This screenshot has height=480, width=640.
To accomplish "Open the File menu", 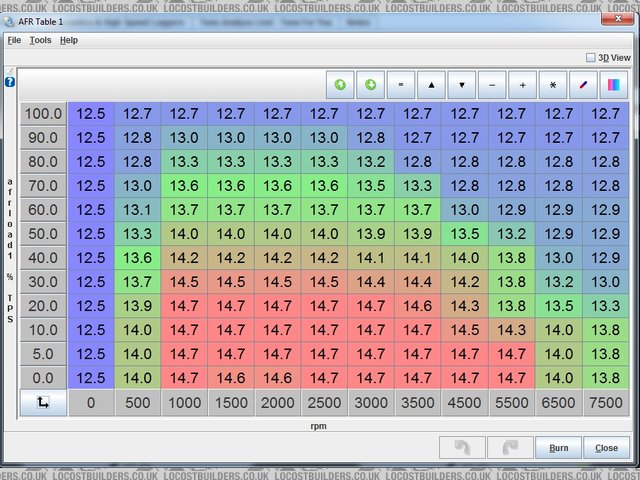I will (x=14, y=40).
